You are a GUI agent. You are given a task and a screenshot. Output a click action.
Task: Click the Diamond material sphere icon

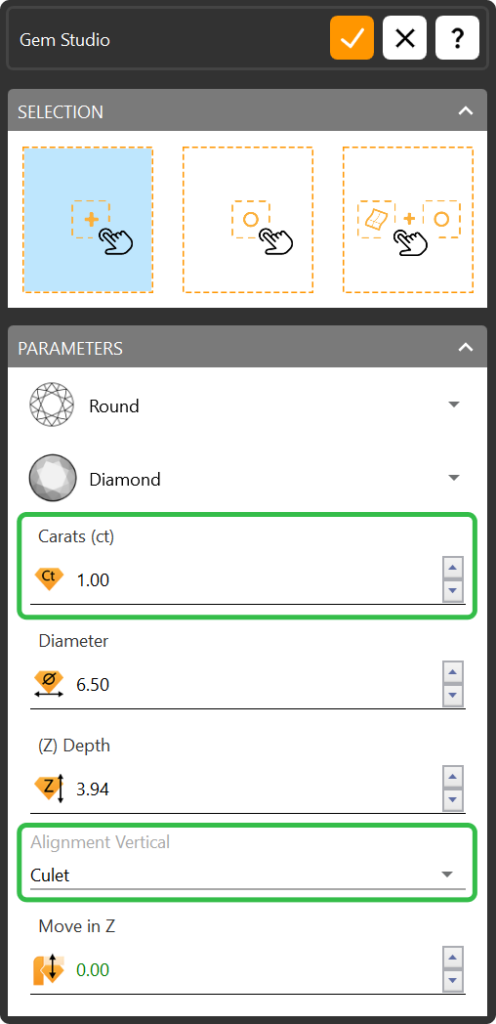(x=48, y=479)
